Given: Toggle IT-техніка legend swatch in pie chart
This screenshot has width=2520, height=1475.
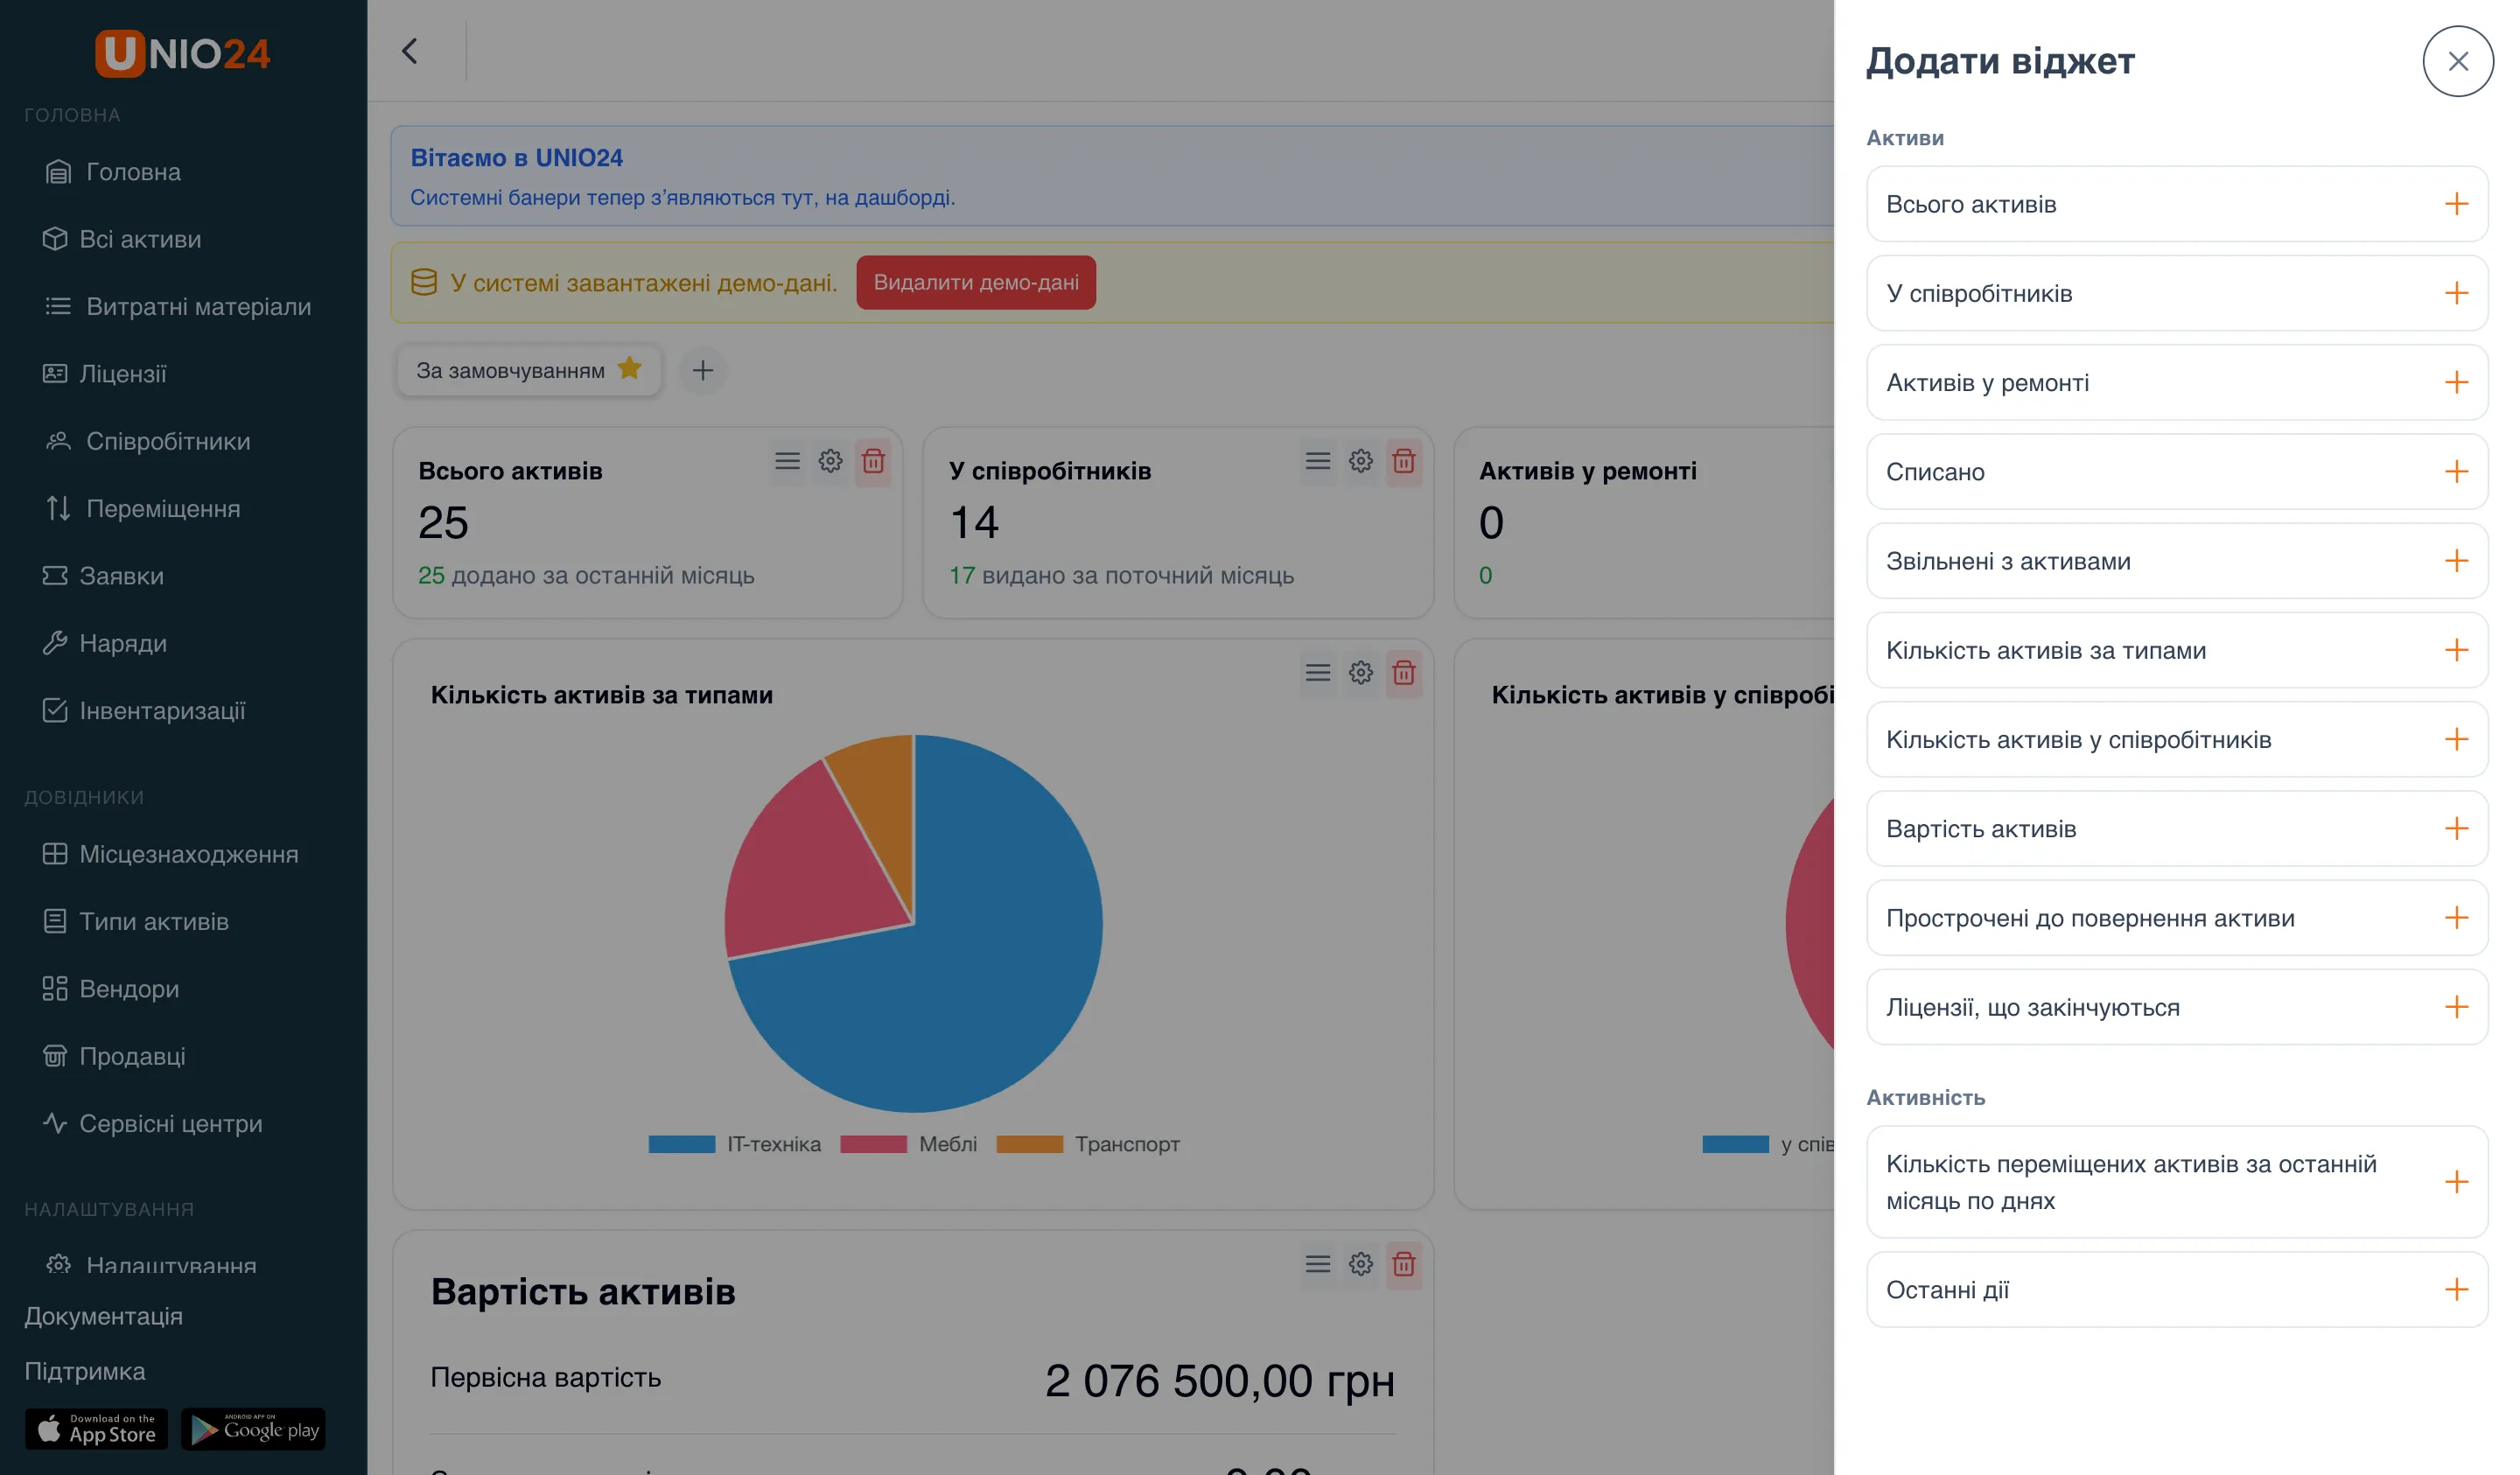Looking at the screenshot, I should click(x=681, y=1144).
